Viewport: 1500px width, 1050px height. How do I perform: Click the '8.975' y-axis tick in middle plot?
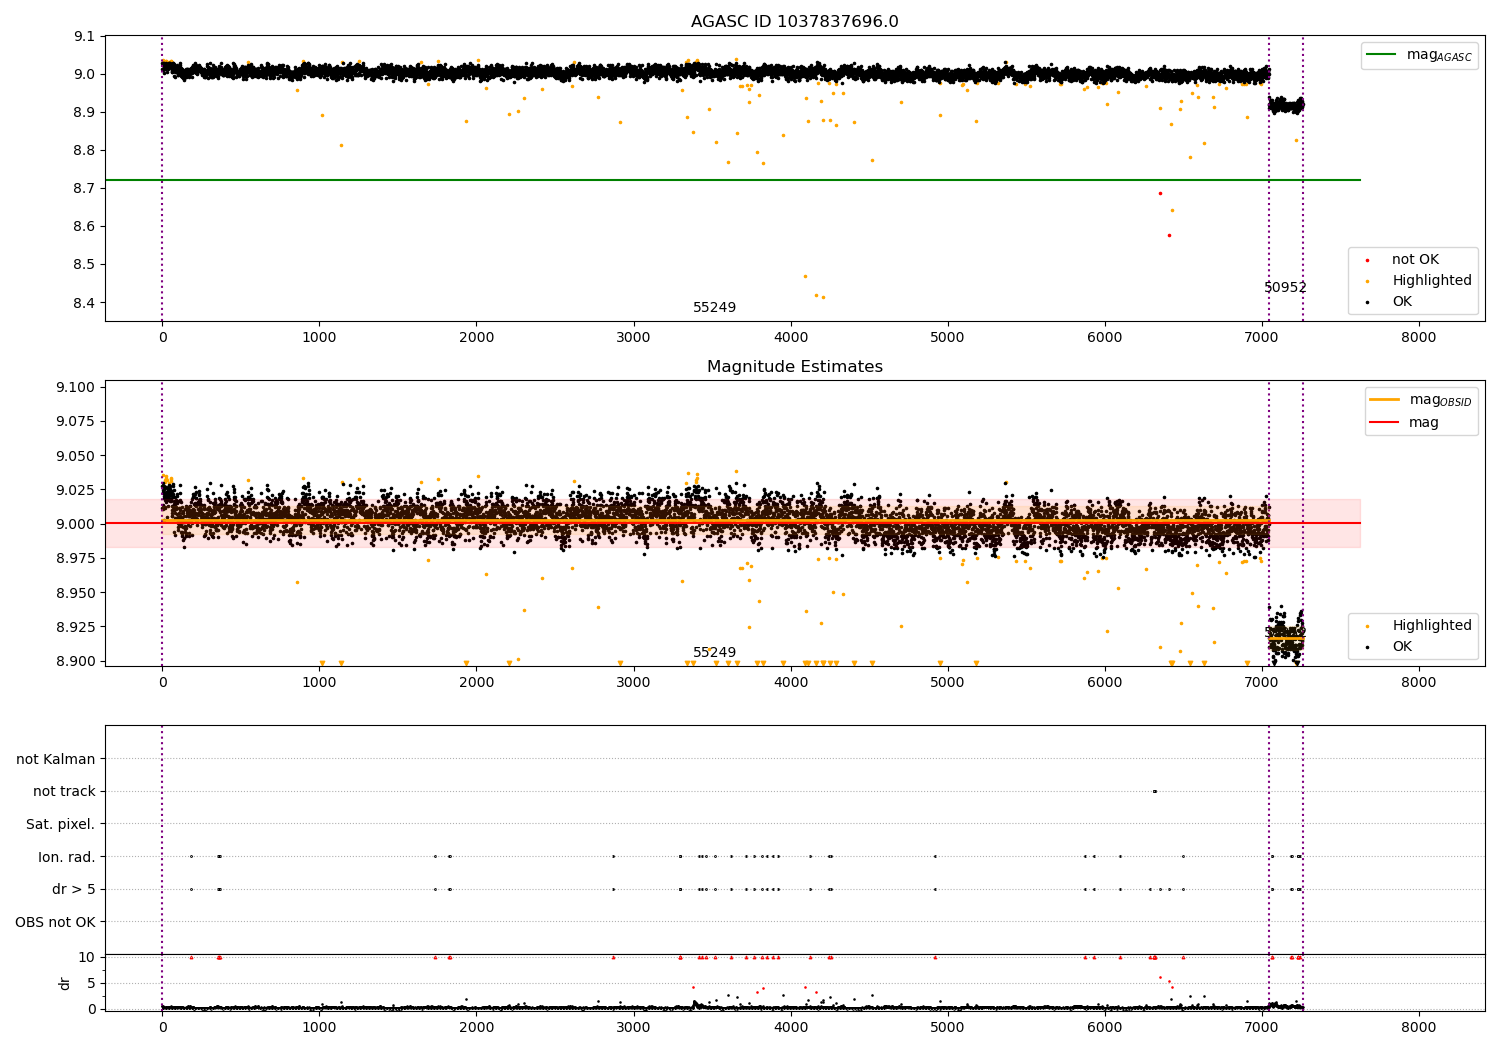coord(76,559)
